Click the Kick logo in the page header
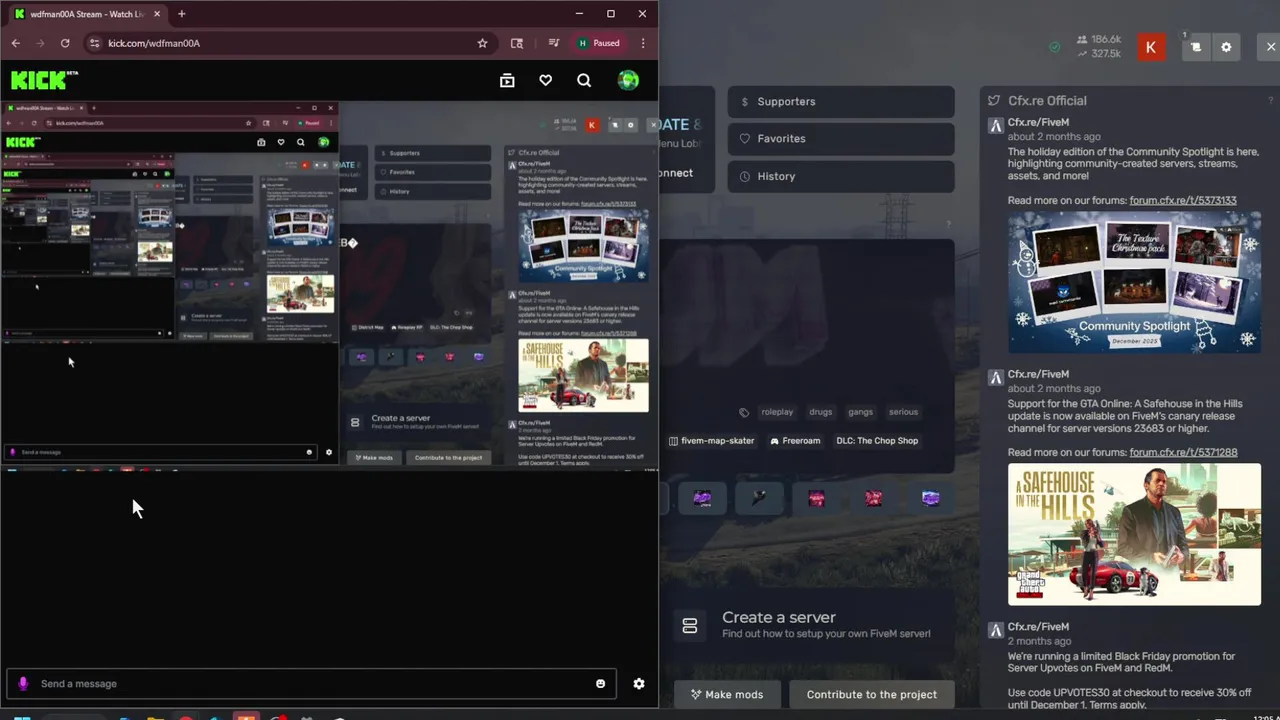Viewport: 1280px width, 720px height. [44, 81]
